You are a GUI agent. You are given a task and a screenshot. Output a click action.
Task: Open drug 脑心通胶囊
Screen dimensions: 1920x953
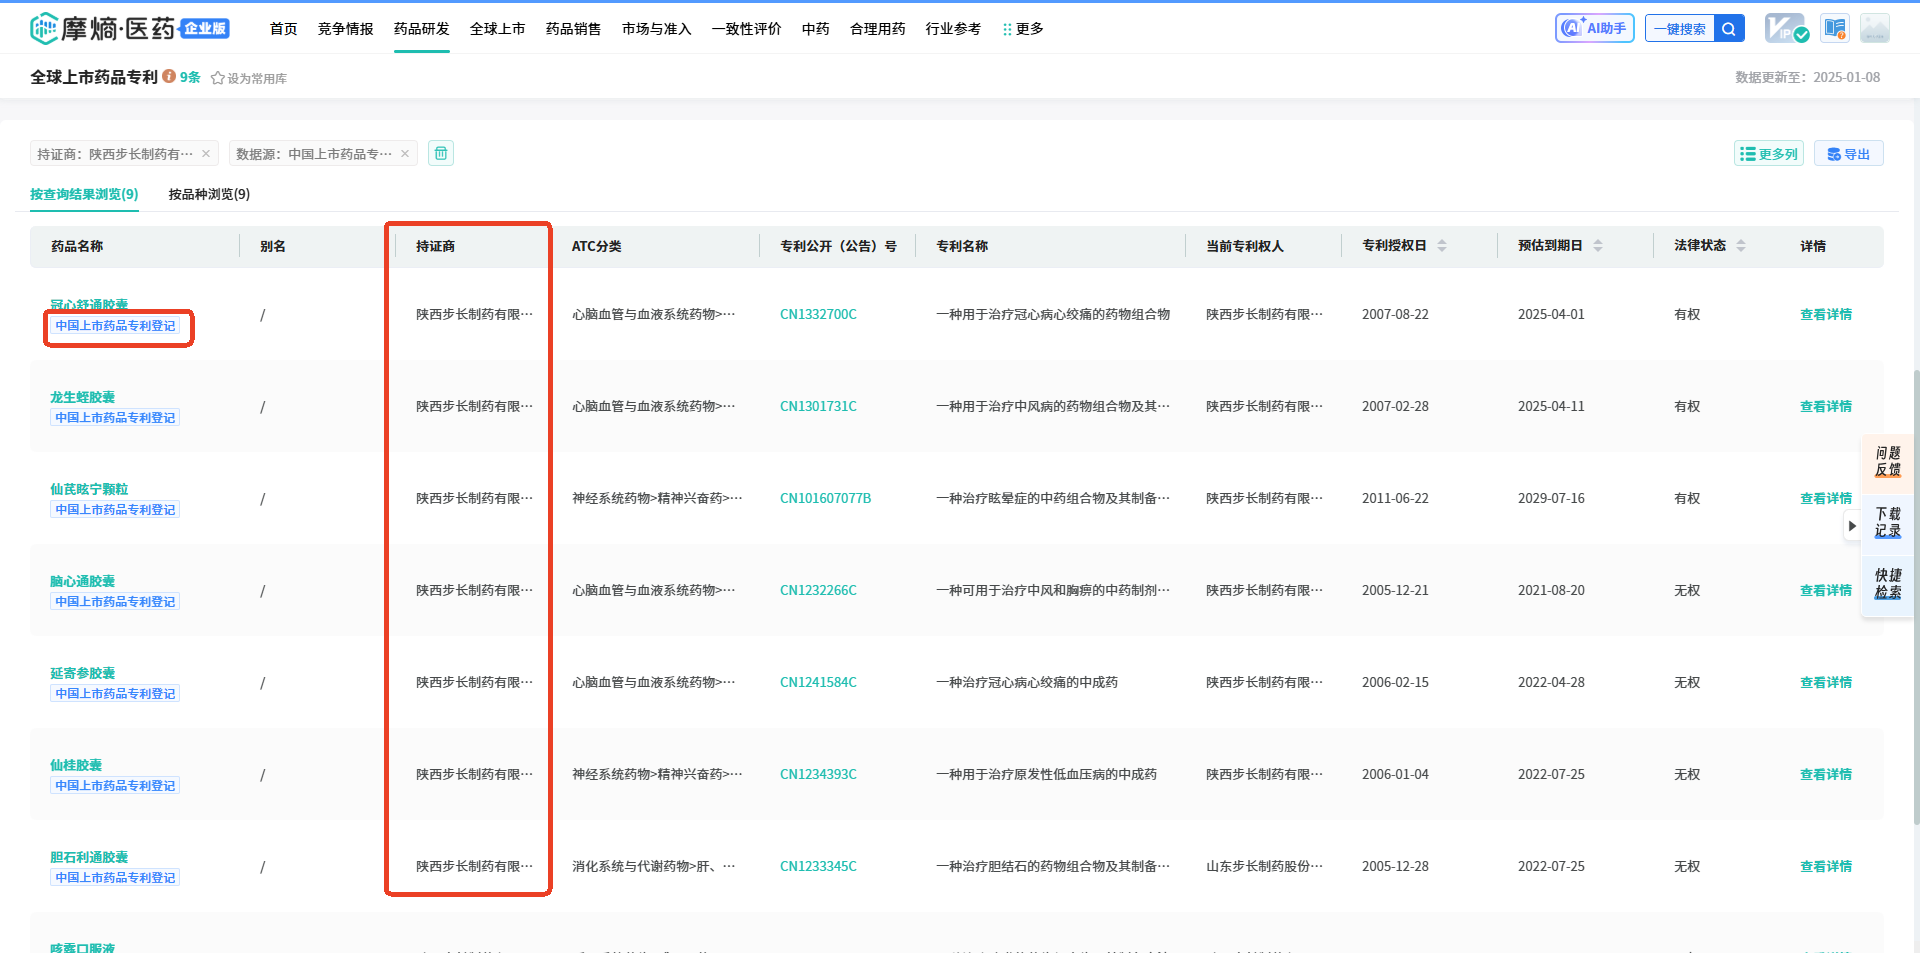[82, 581]
